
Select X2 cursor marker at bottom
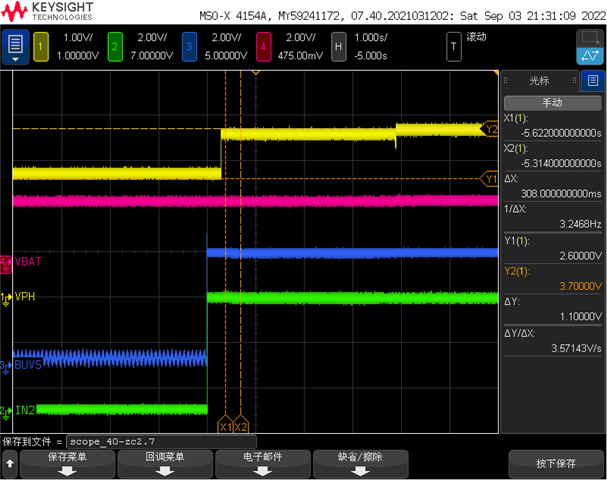coord(240,424)
